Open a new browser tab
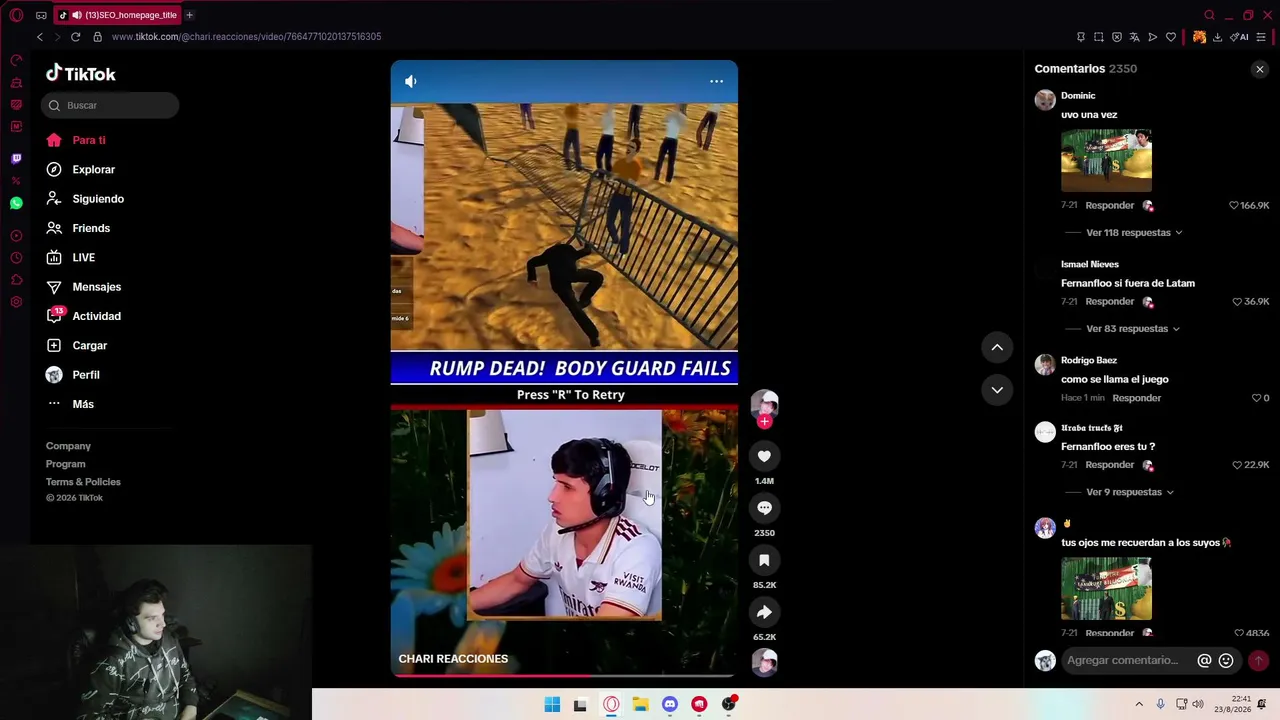The image size is (1280, 720). (x=189, y=15)
